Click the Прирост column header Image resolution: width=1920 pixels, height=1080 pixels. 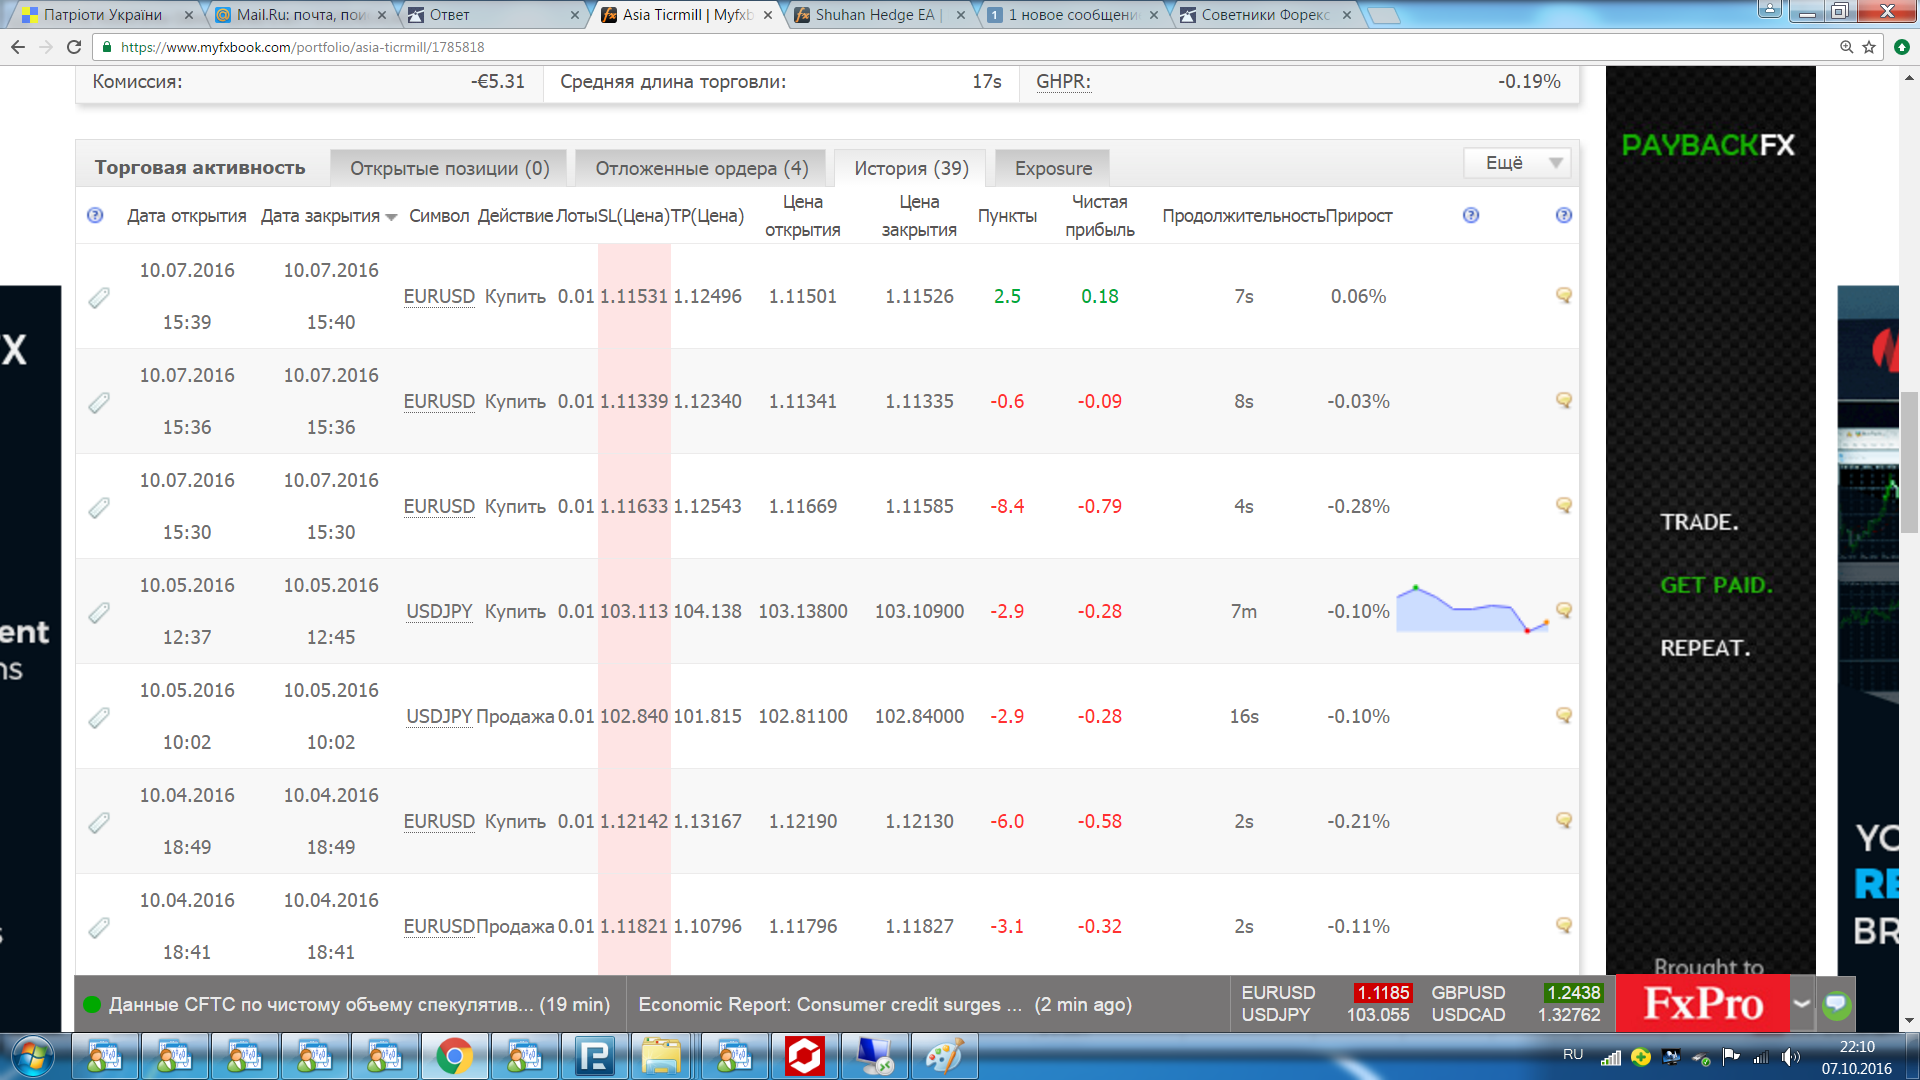point(1359,216)
